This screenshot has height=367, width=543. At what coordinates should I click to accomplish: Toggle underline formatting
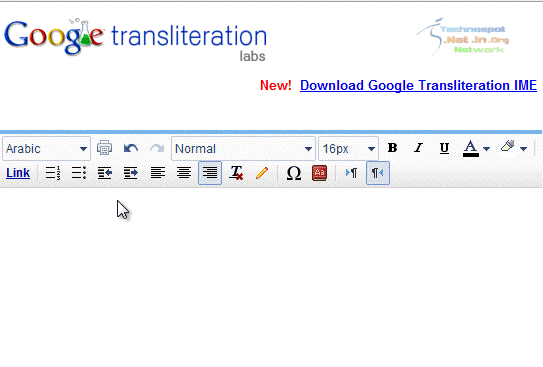click(x=444, y=148)
